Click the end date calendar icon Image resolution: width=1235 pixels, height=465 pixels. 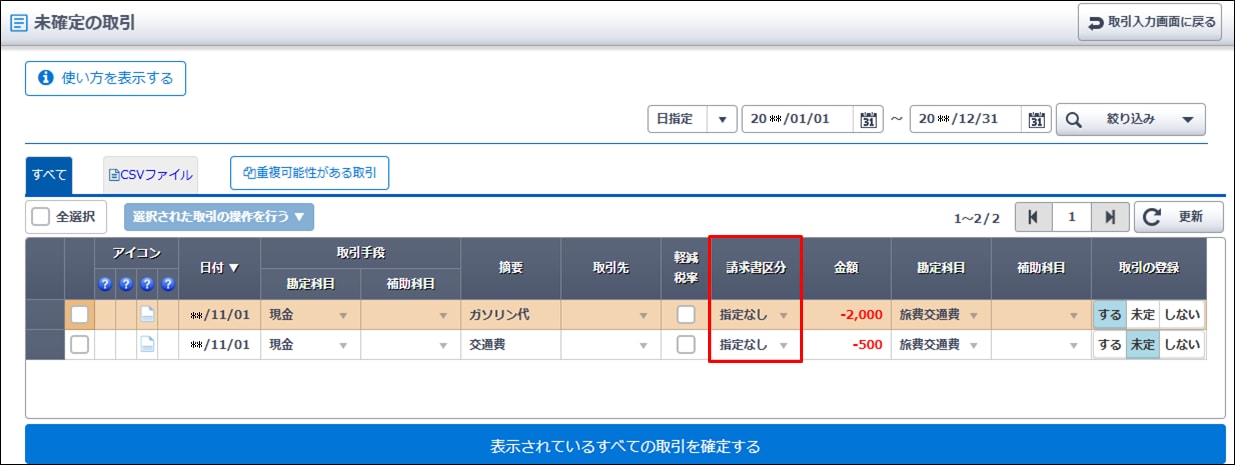(x=1037, y=119)
